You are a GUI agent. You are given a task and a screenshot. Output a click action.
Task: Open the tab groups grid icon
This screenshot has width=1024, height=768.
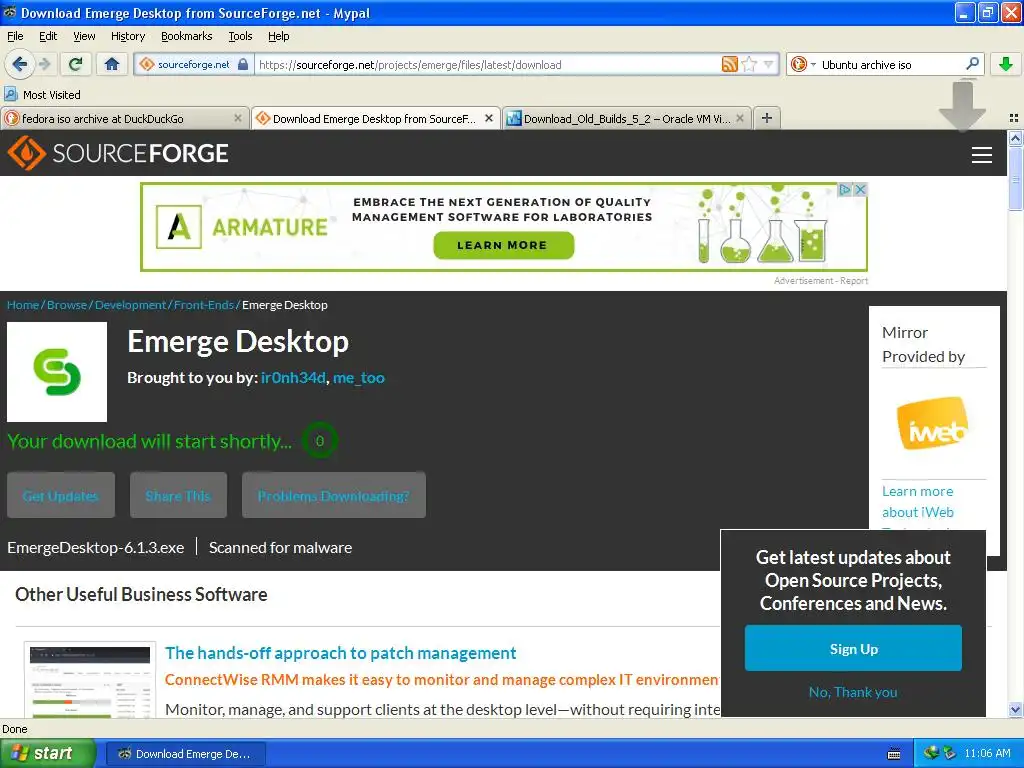(1014, 118)
